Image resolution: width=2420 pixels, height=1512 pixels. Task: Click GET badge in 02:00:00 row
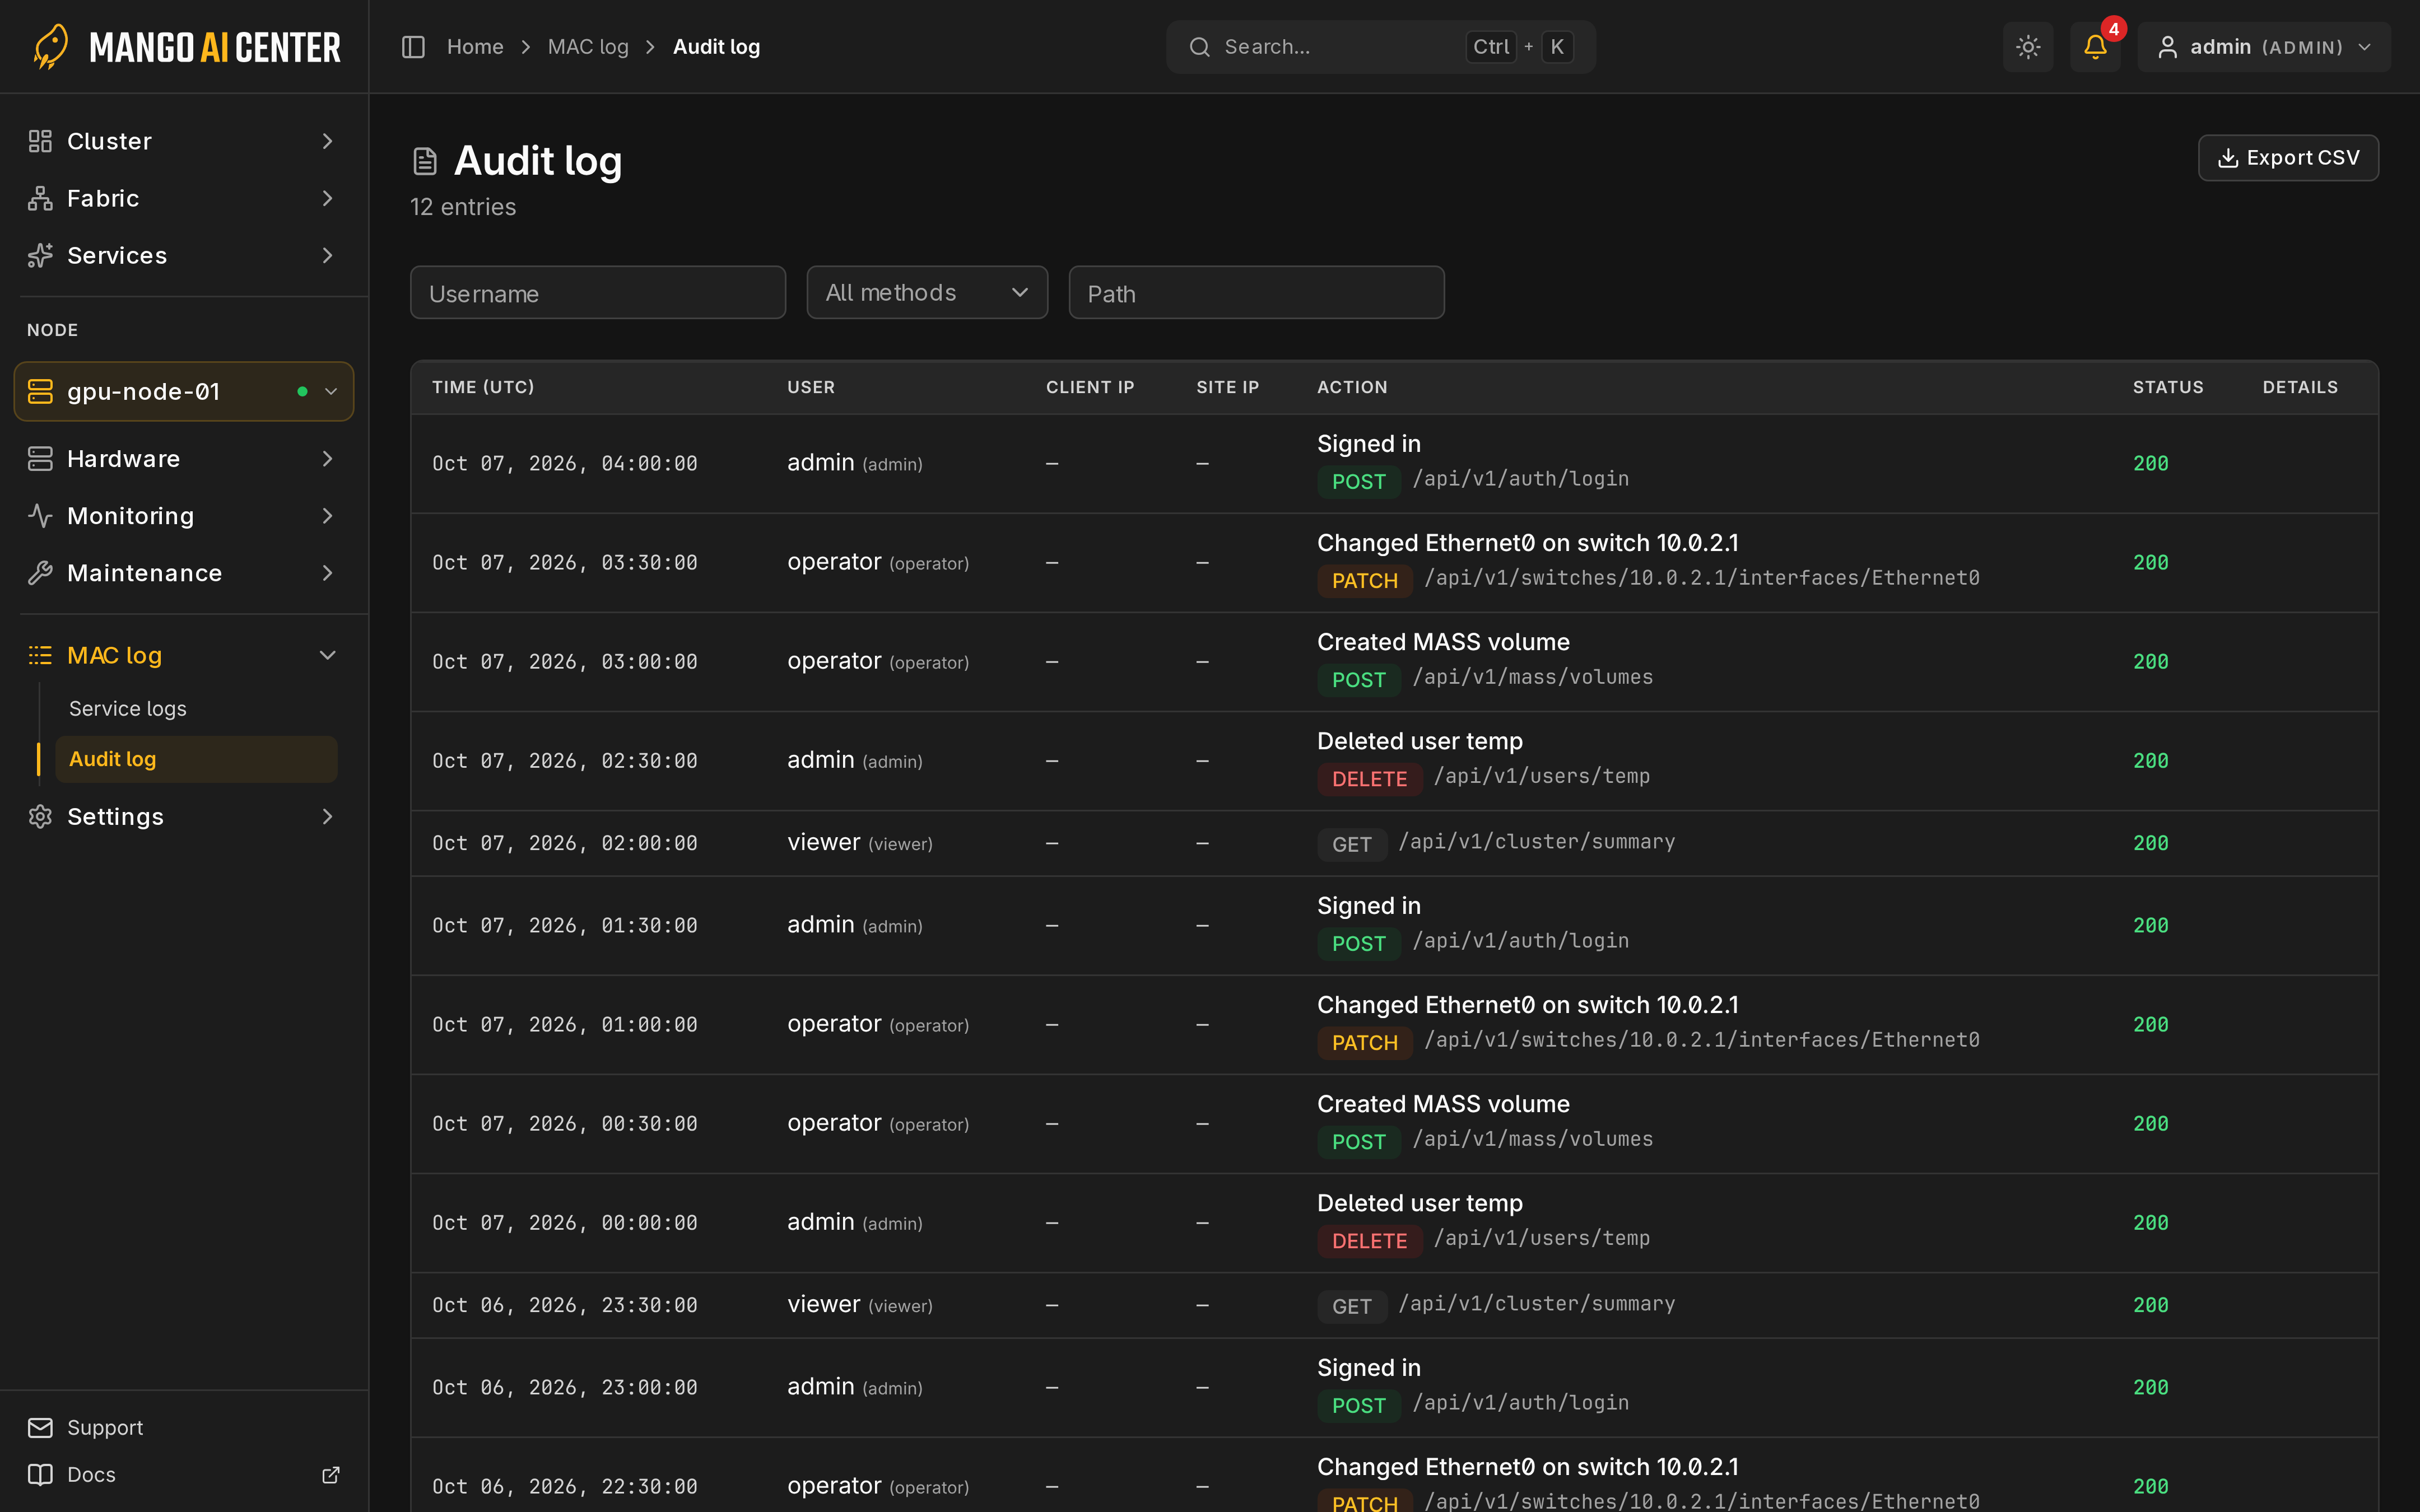pos(1352,845)
